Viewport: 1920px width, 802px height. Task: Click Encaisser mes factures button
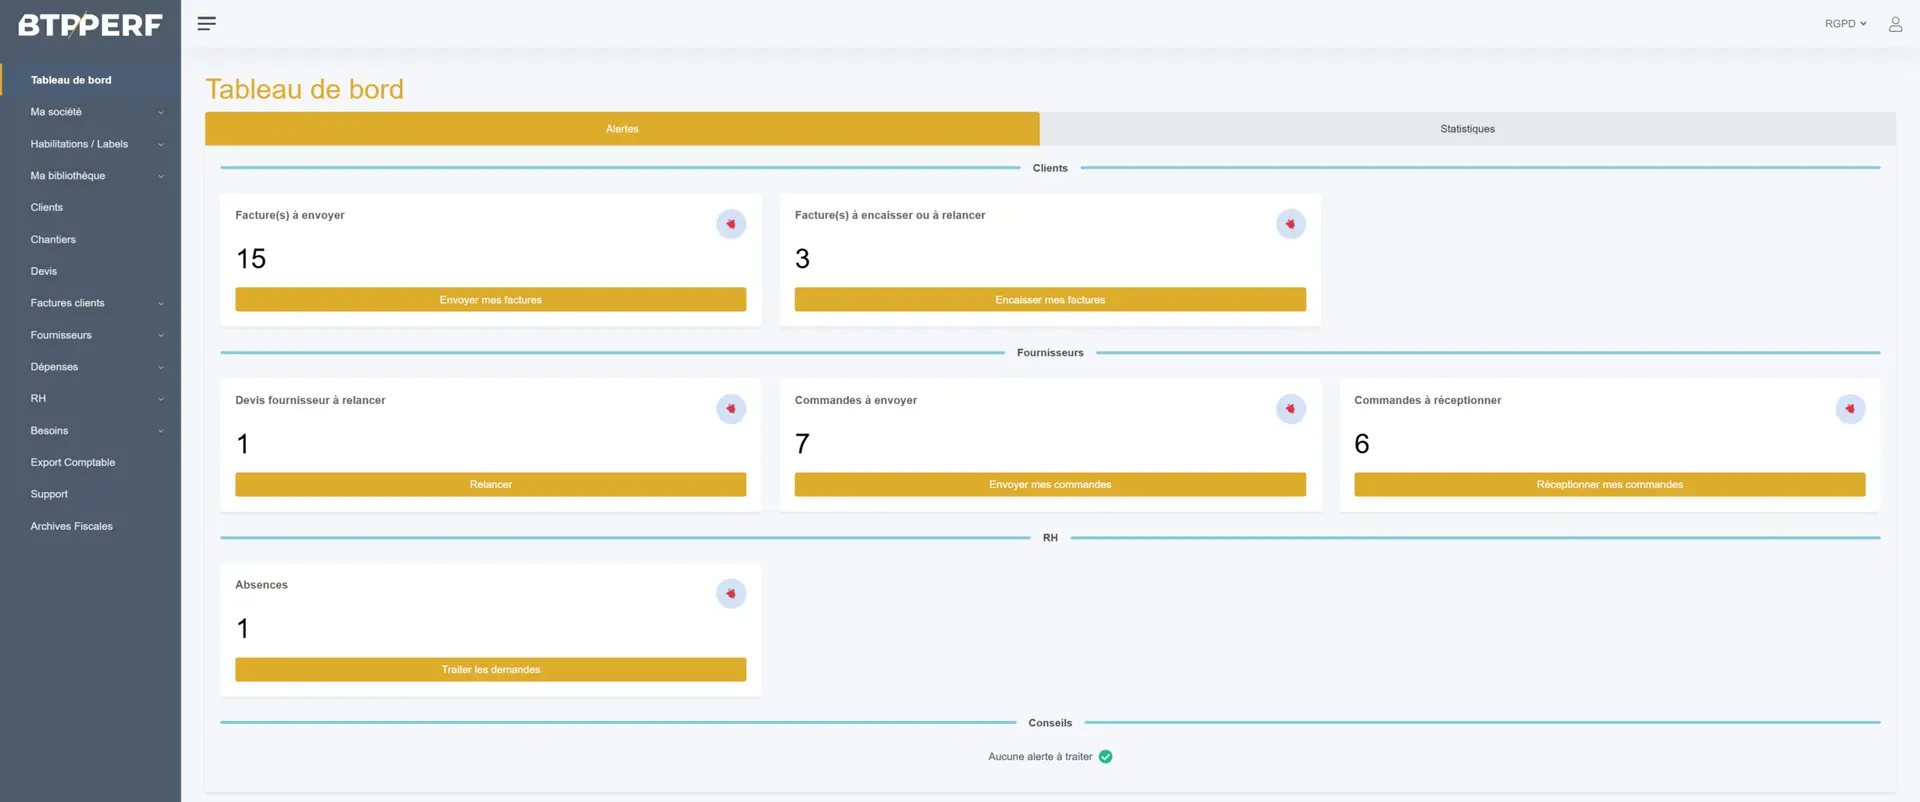click(1050, 300)
